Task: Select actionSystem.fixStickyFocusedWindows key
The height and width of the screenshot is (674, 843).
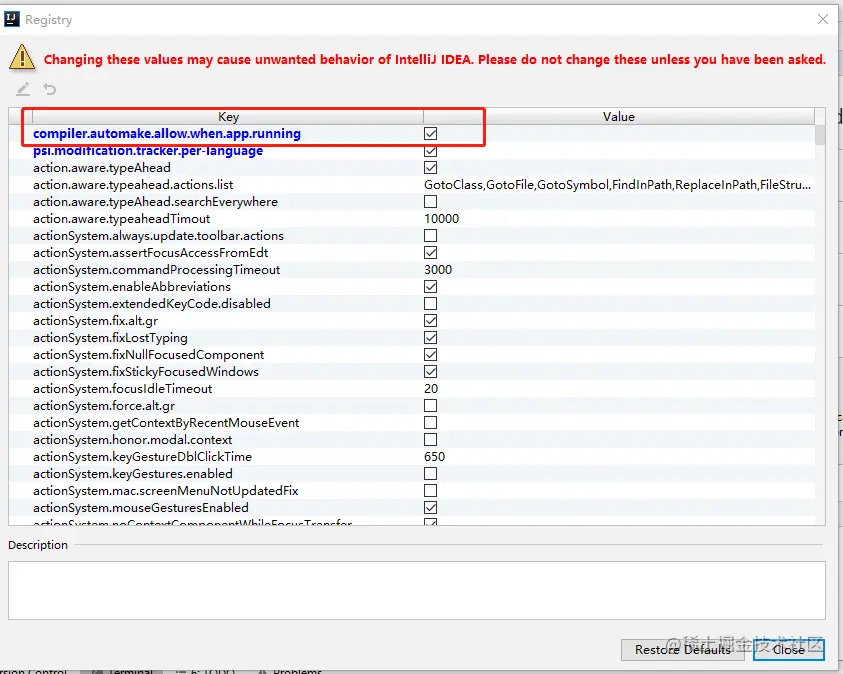Action: (x=146, y=372)
